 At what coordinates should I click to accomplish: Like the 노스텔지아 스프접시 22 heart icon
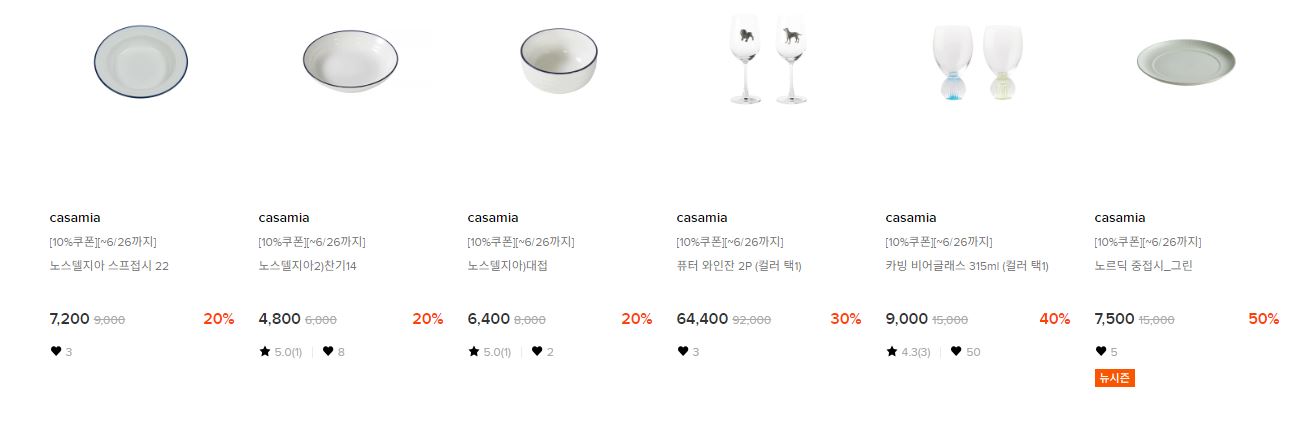(56, 351)
